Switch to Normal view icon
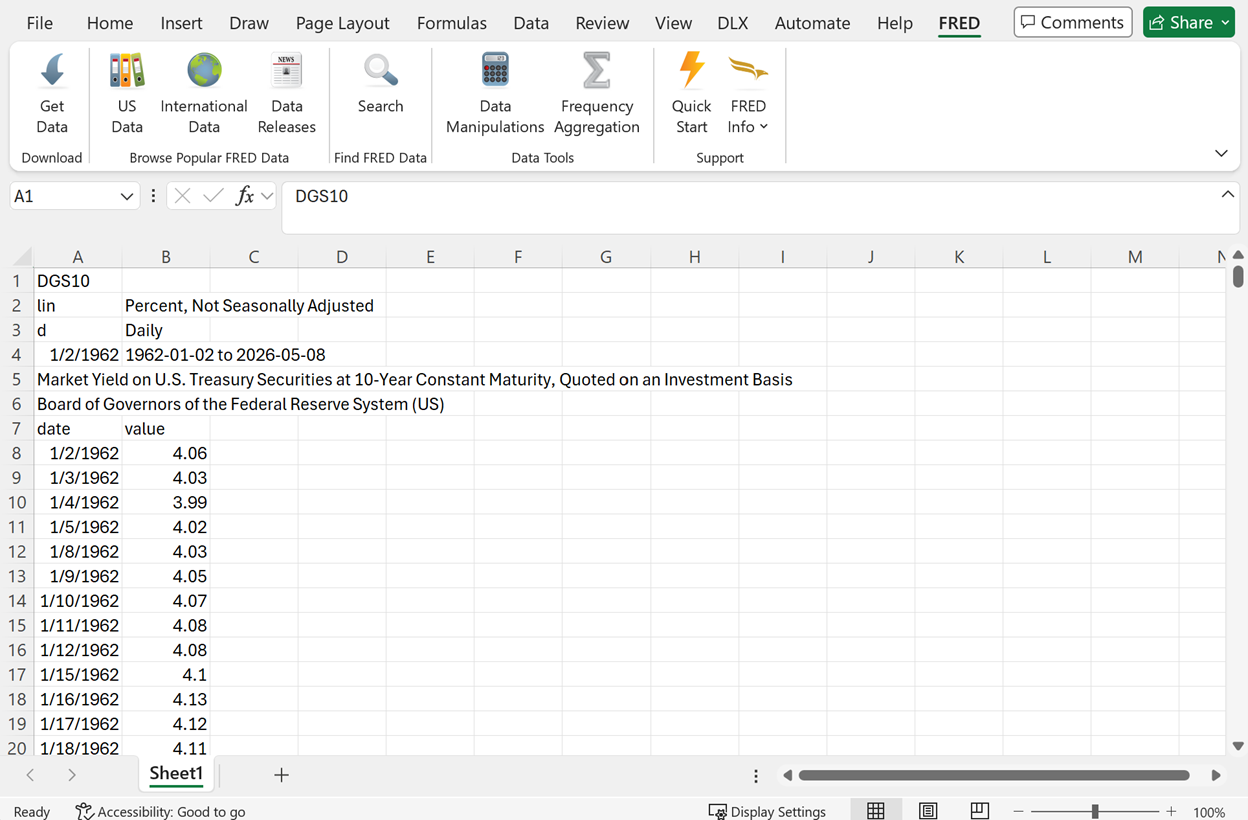 [876, 811]
